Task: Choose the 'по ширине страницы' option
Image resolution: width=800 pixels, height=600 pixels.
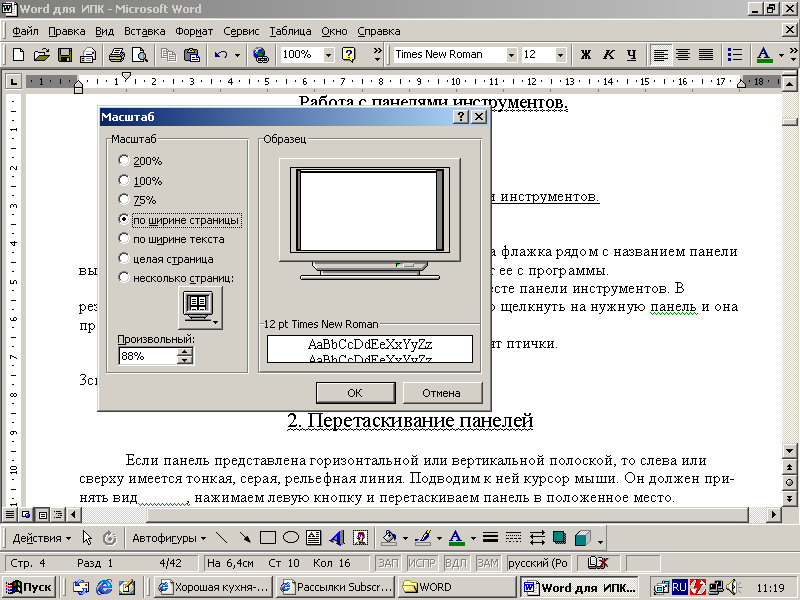Action: tap(123, 219)
